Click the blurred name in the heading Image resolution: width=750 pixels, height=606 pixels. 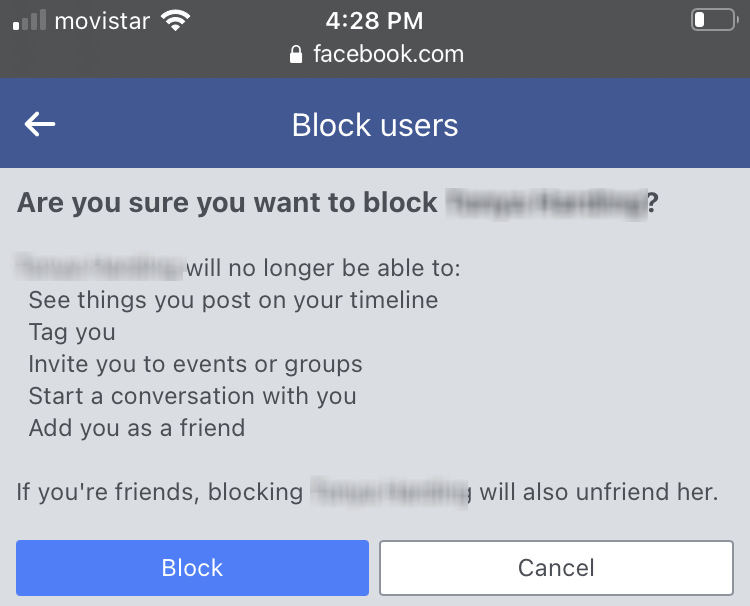(x=545, y=204)
